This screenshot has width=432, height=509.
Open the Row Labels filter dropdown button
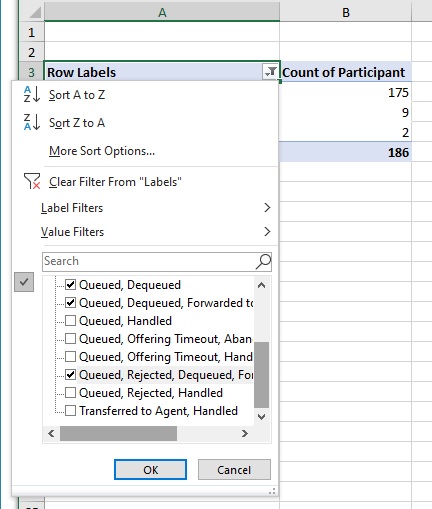270,72
